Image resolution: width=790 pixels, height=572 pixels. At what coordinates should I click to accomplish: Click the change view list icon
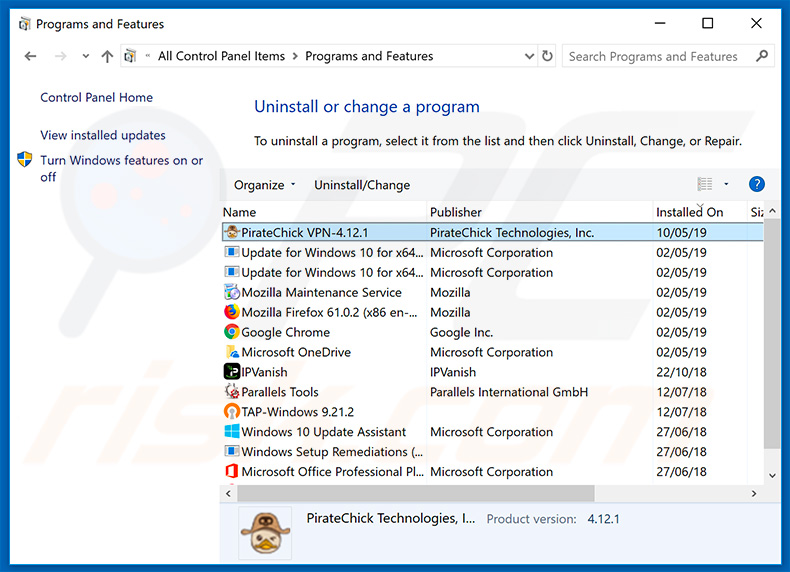point(705,184)
